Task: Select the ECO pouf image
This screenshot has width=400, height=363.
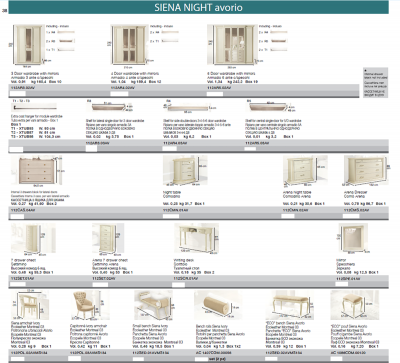Action: (354, 305)
